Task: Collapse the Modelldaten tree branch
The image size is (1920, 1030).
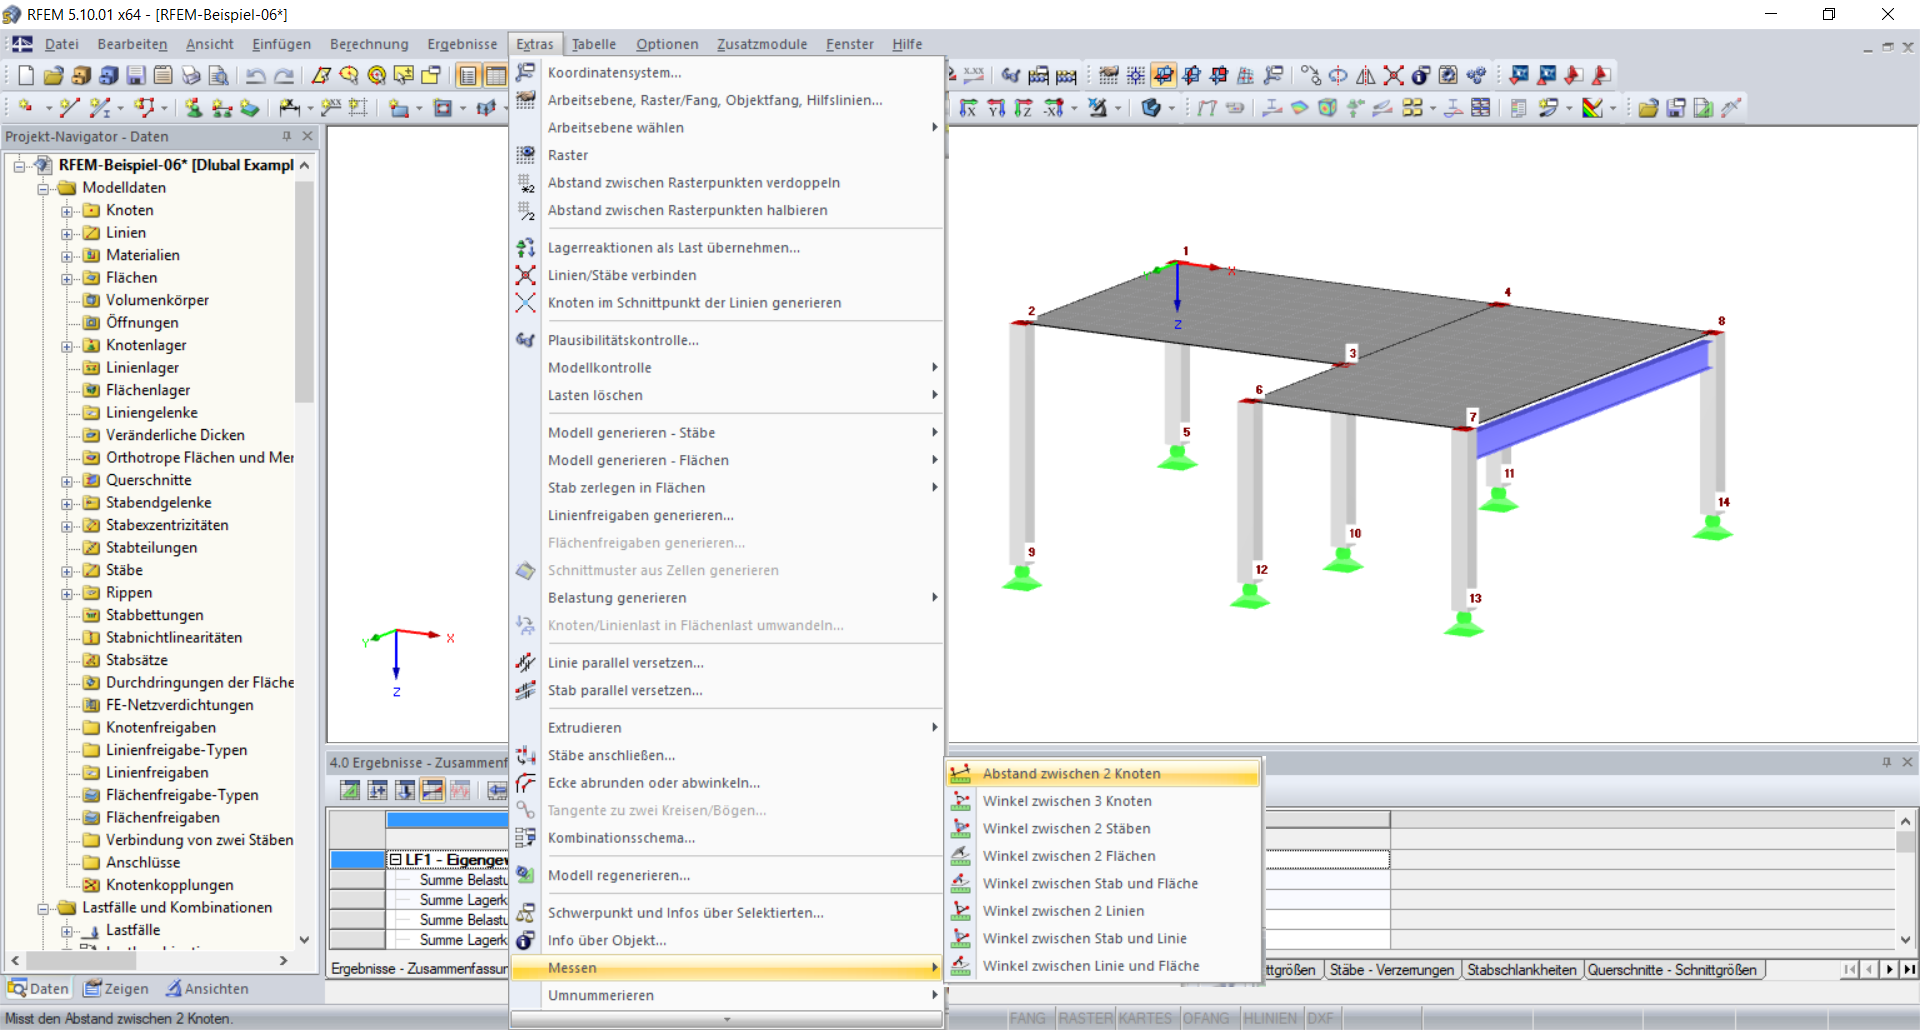Action: tap(43, 188)
